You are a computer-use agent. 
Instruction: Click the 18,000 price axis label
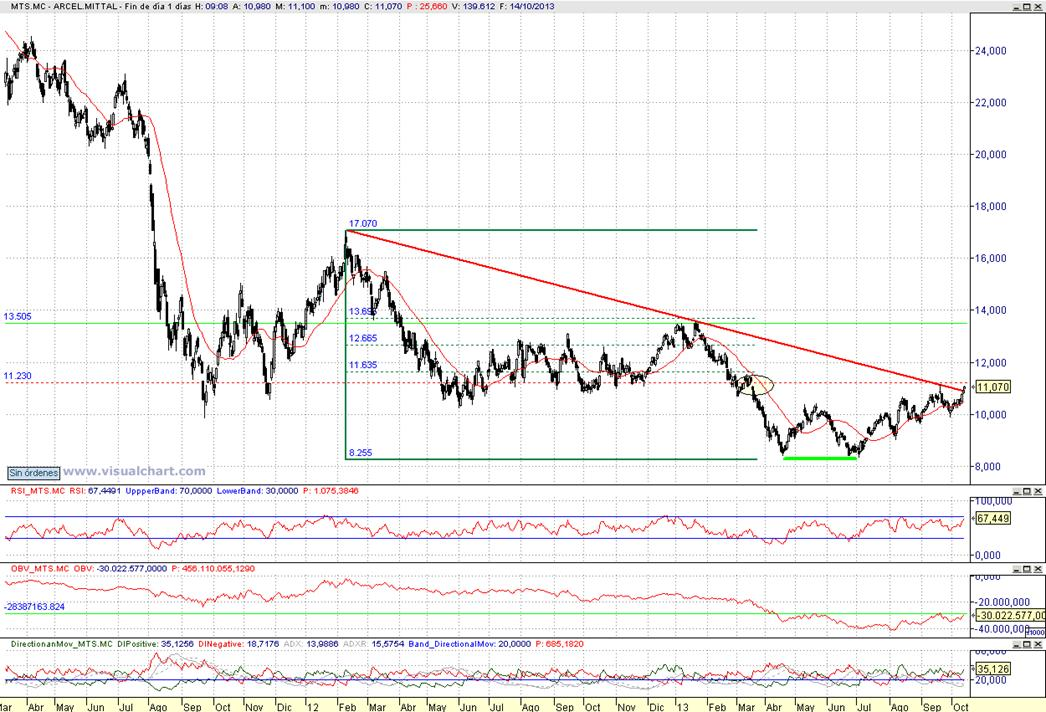tap(991, 206)
